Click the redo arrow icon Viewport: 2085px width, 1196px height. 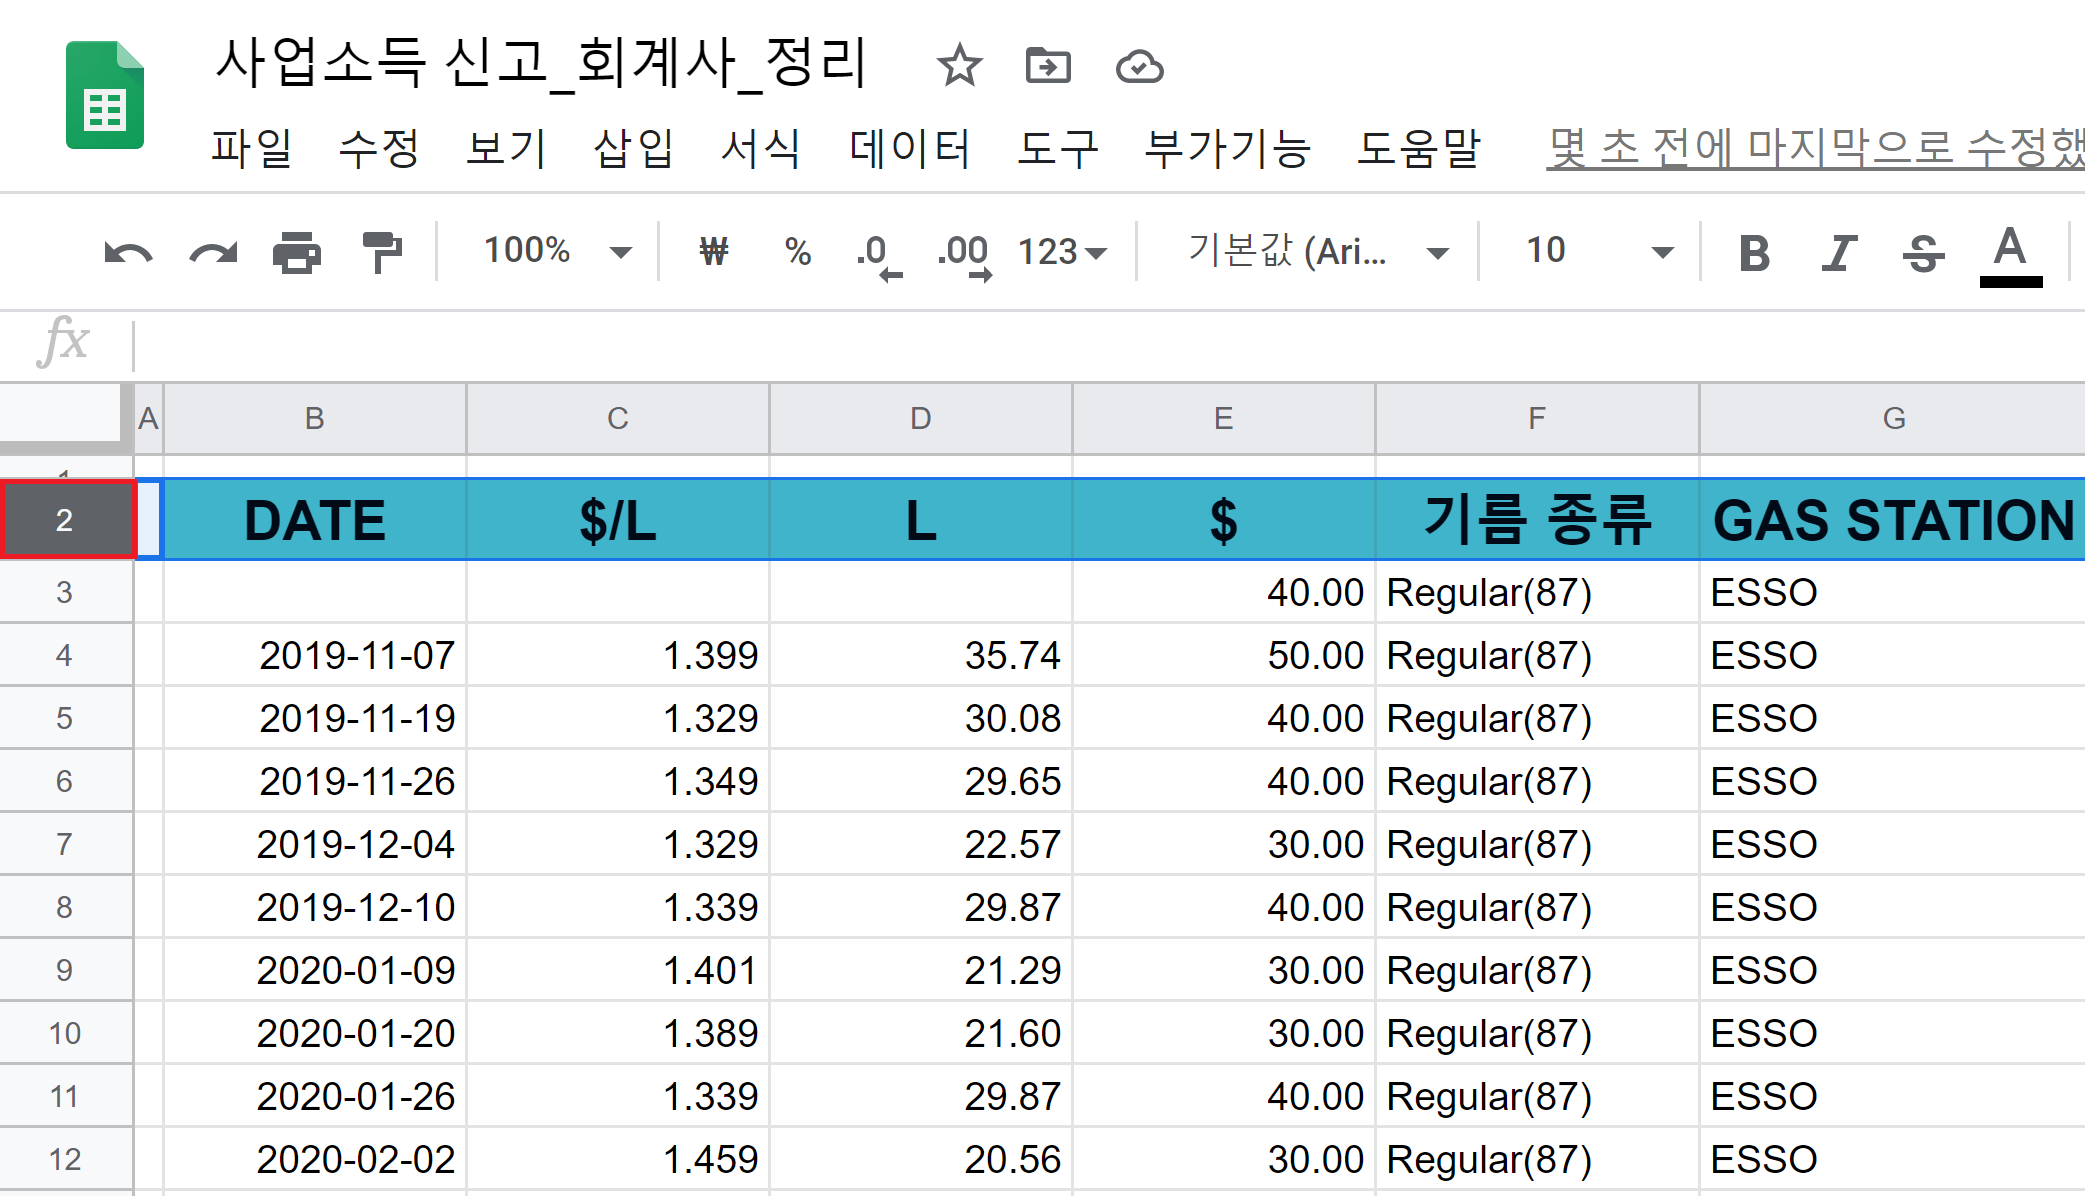pos(213,252)
